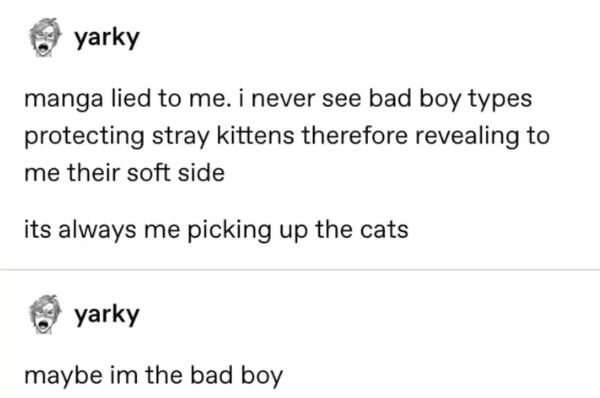Click the word 'picking' in the post
Viewport: 600px width, 398px height.
(229, 231)
